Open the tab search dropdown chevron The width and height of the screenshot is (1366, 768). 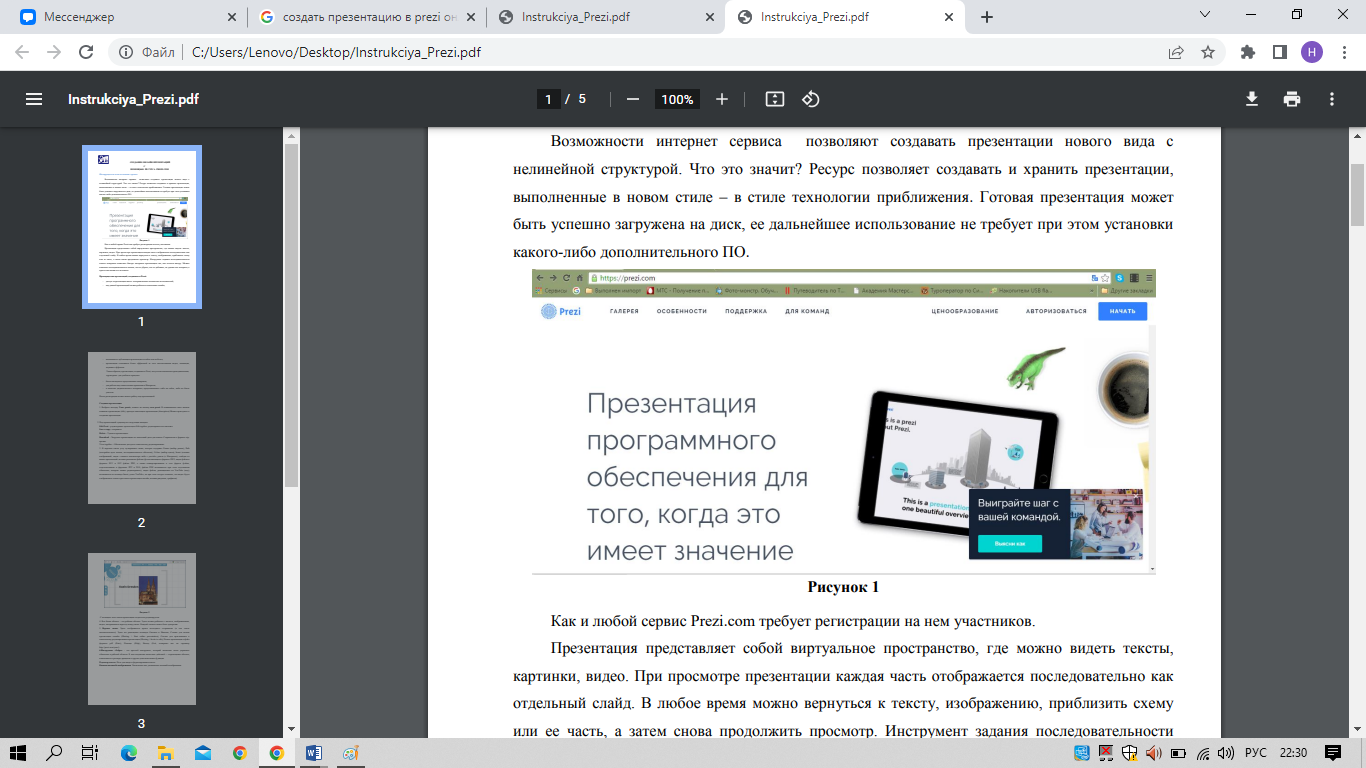coord(1204,15)
